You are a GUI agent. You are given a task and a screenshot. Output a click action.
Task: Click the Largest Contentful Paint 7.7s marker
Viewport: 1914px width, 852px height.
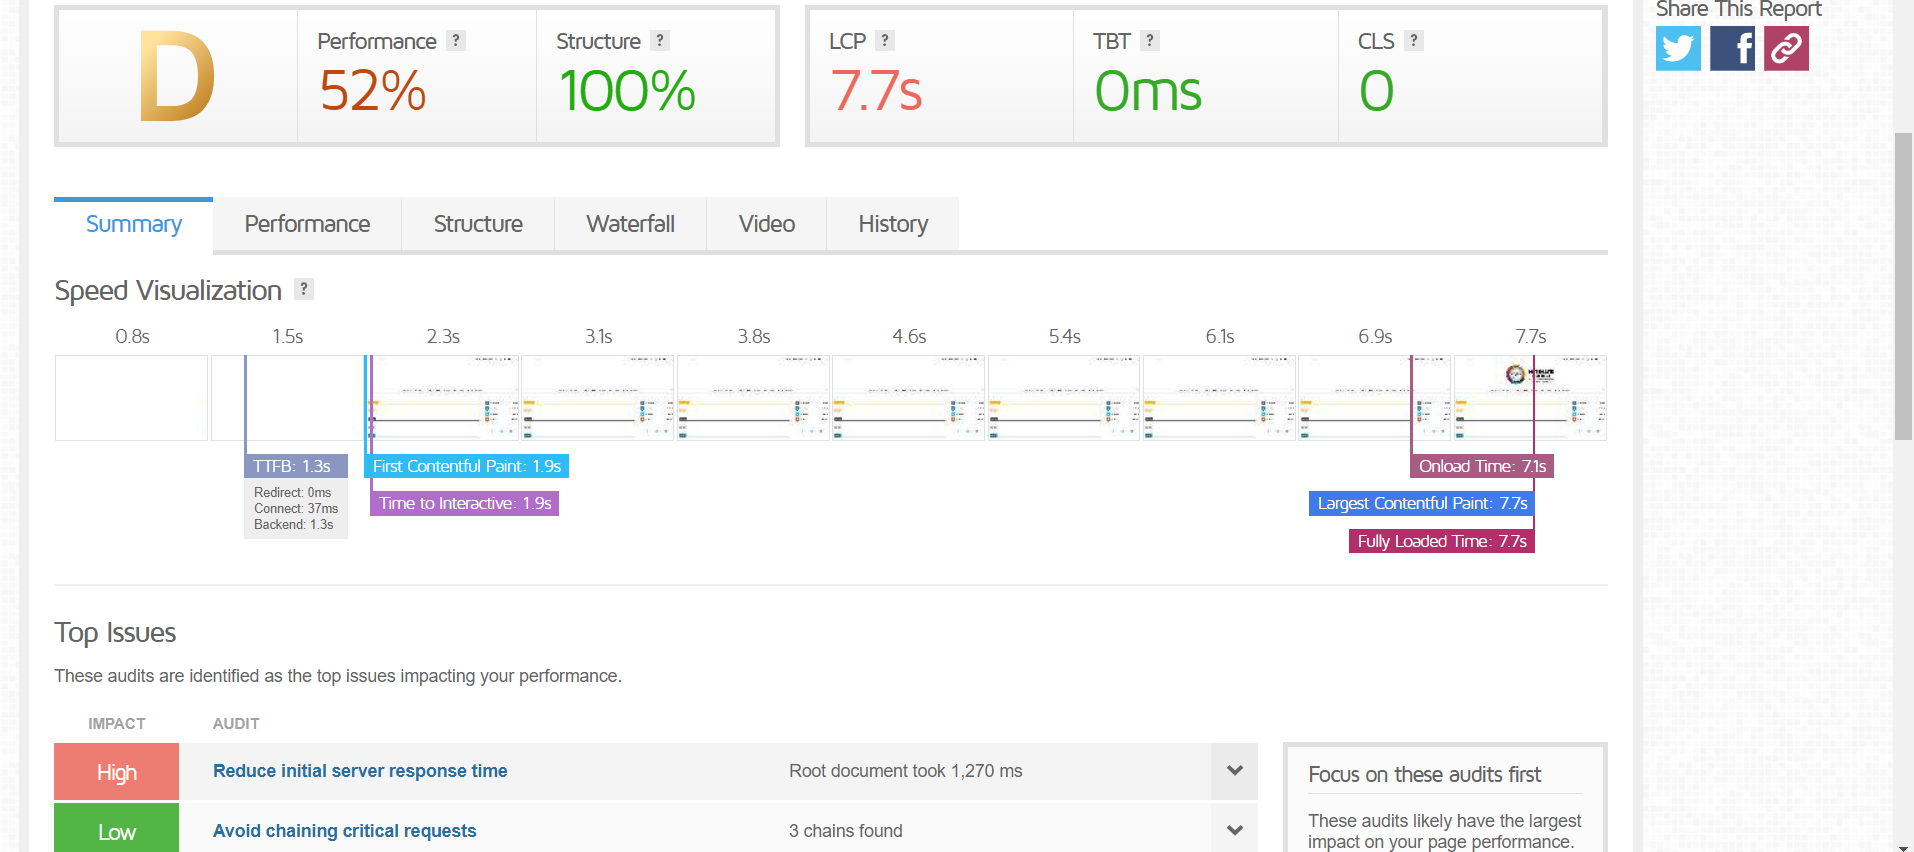tap(1421, 503)
